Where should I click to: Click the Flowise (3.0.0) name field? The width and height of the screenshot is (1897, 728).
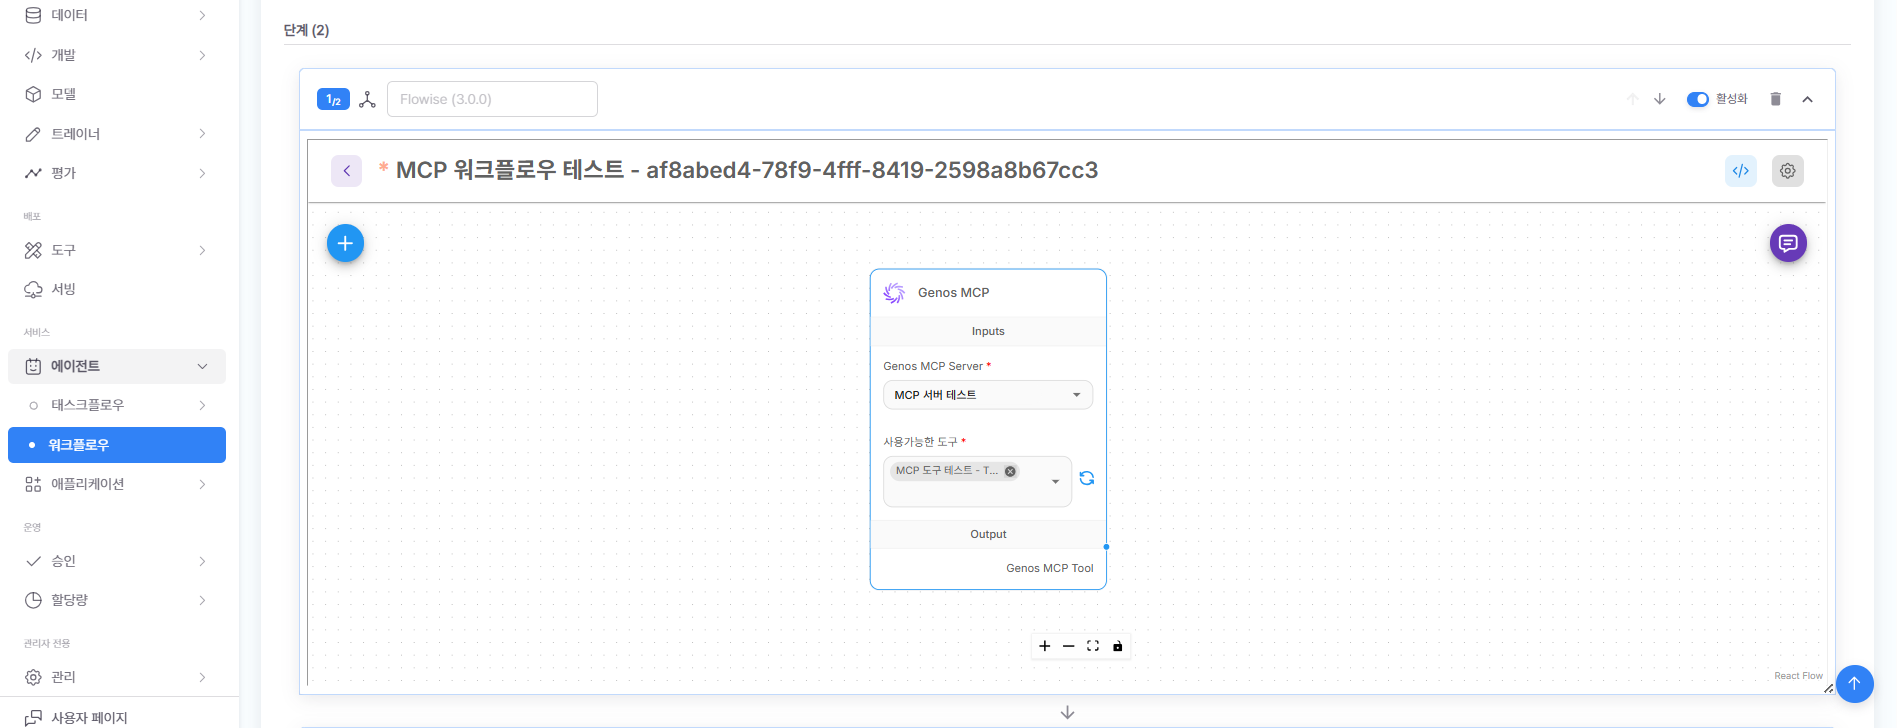click(492, 99)
